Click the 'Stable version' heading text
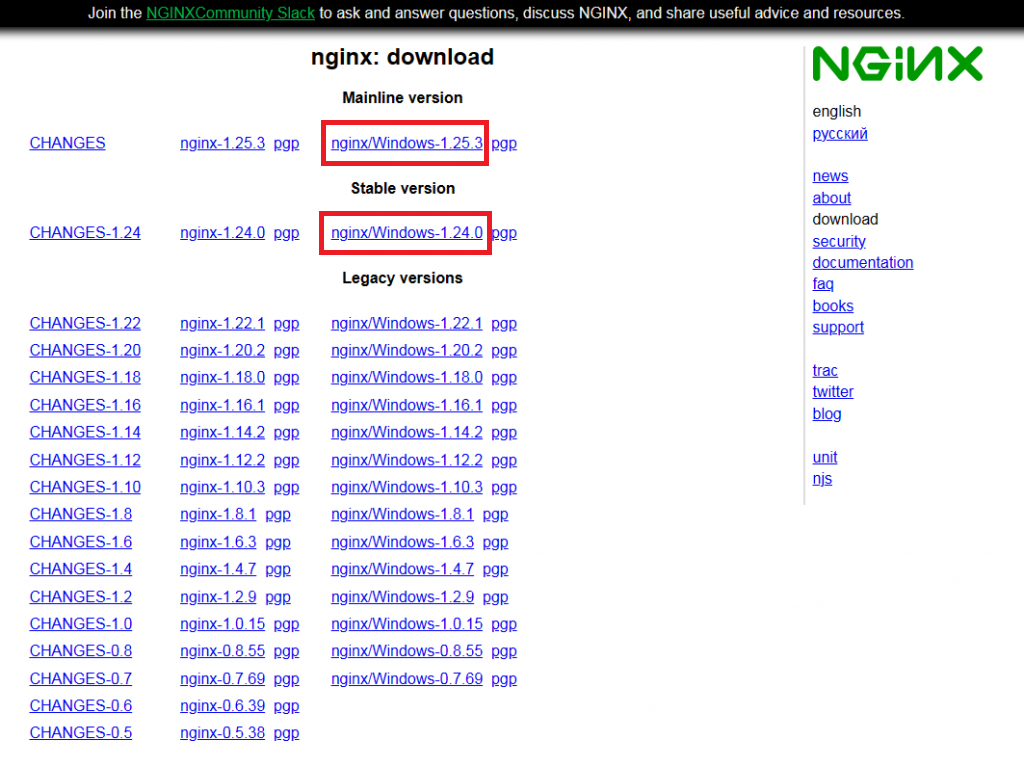This screenshot has width=1024, height=767. [403, 188]
